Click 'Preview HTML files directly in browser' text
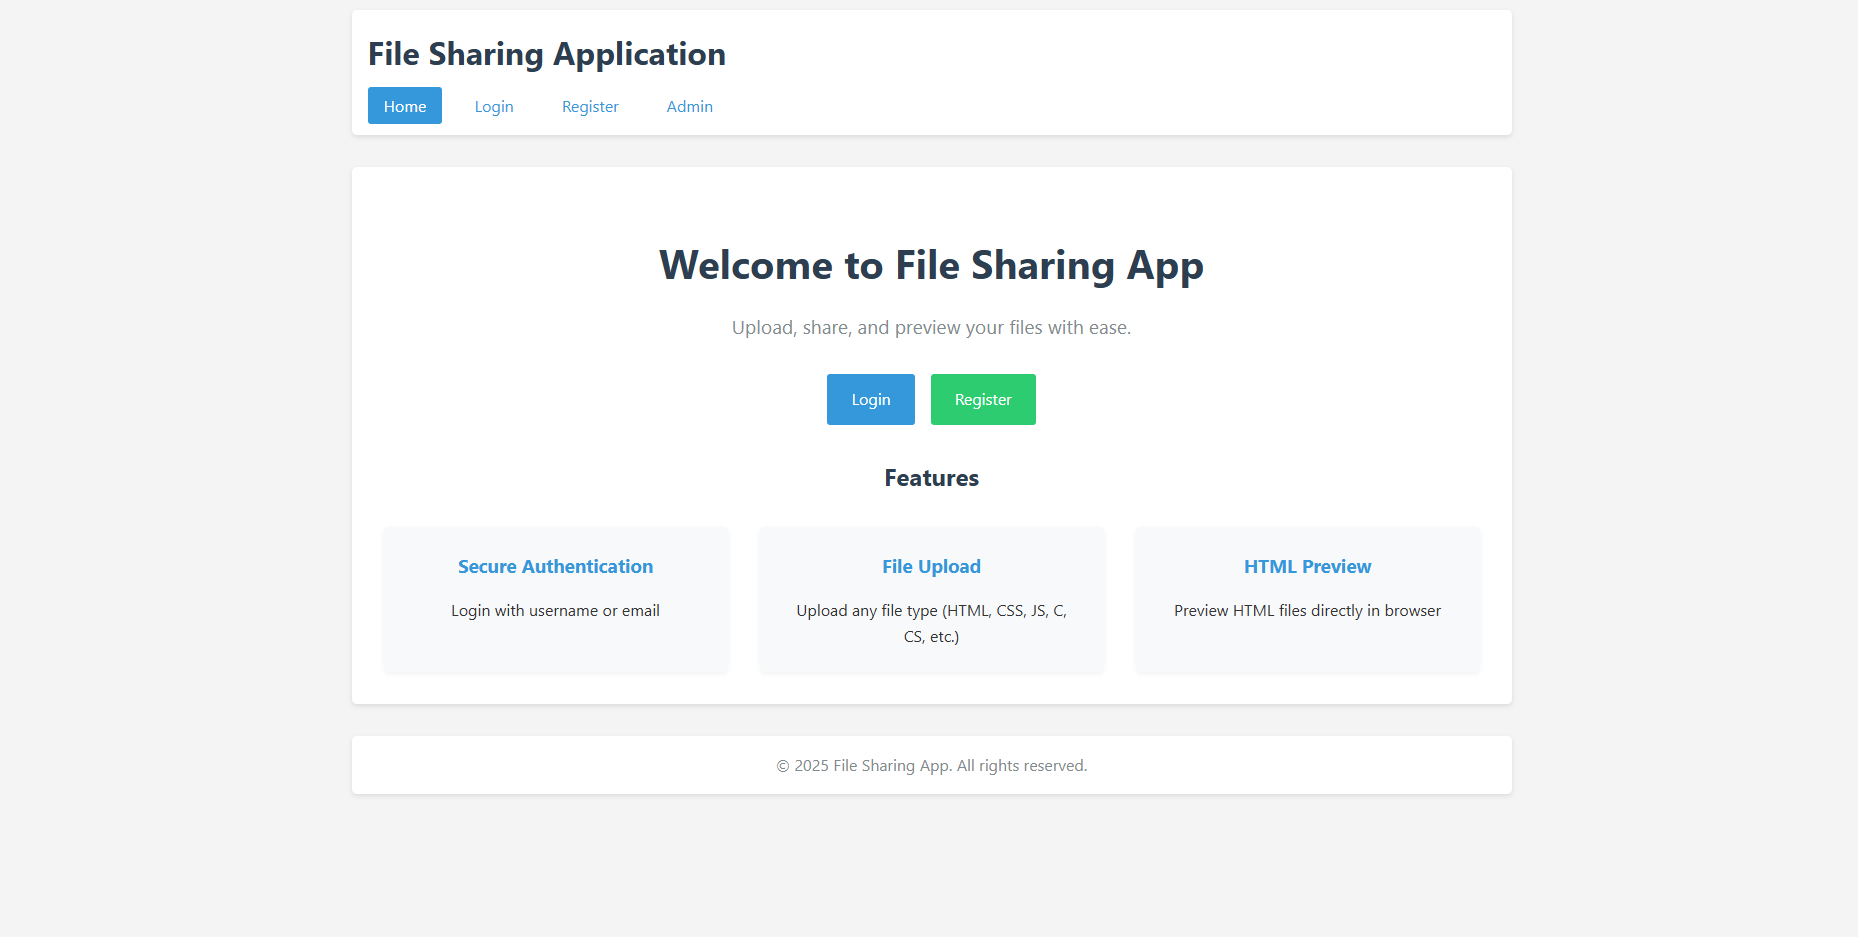 (1307, 611)
